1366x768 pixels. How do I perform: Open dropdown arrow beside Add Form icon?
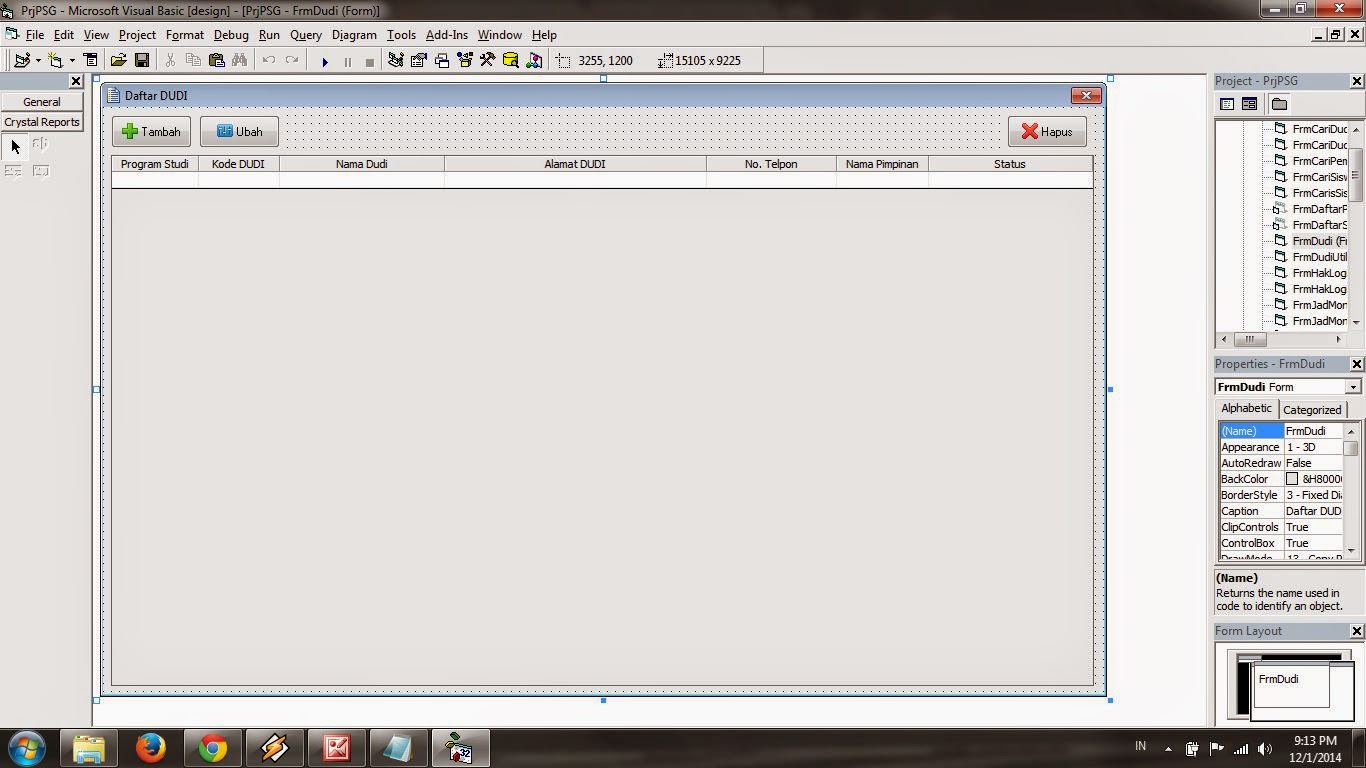click(72, 60)
